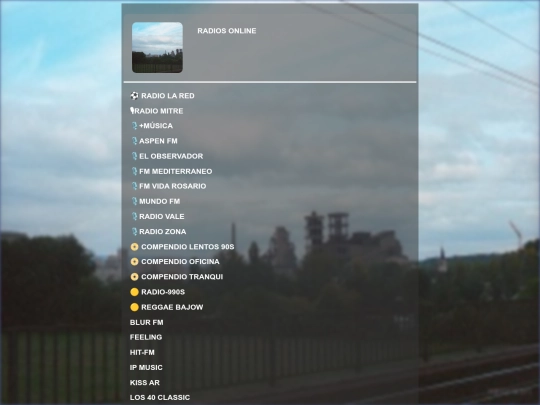Click the blue icon next to MUNDO FM
Screen dimensions: 540x405
click(134, 201)
